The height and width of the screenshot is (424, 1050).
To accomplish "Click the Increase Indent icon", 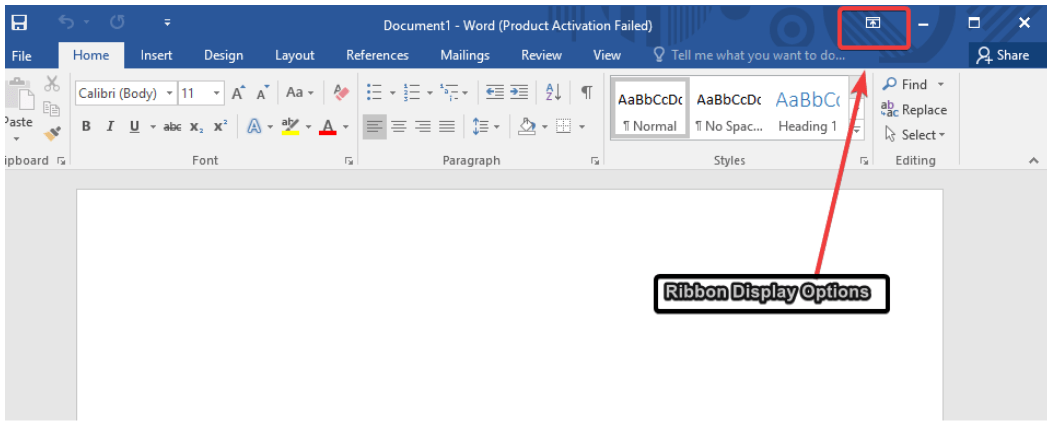I will click(x=519, y=92).
